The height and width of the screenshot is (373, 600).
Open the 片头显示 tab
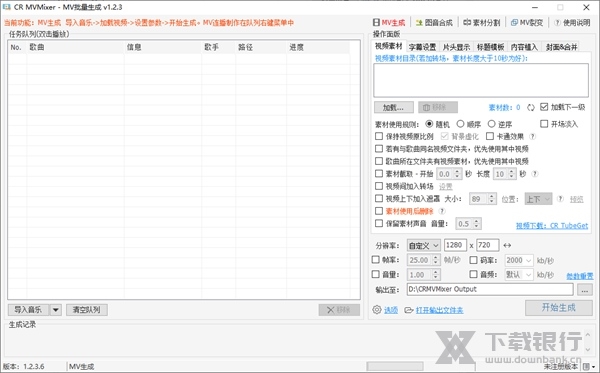point(456,47)
